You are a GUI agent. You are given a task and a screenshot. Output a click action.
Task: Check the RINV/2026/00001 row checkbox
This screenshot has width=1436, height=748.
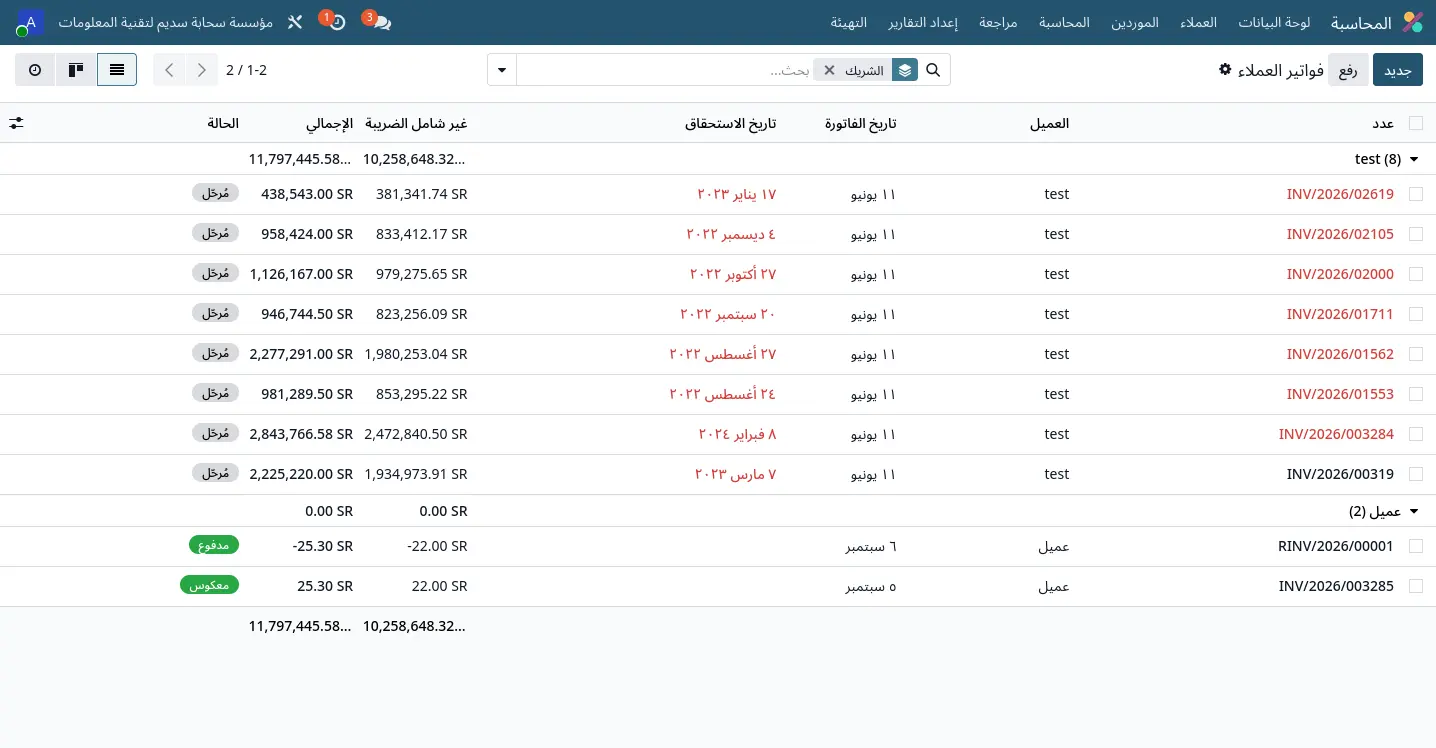[x=1416, y=546]
